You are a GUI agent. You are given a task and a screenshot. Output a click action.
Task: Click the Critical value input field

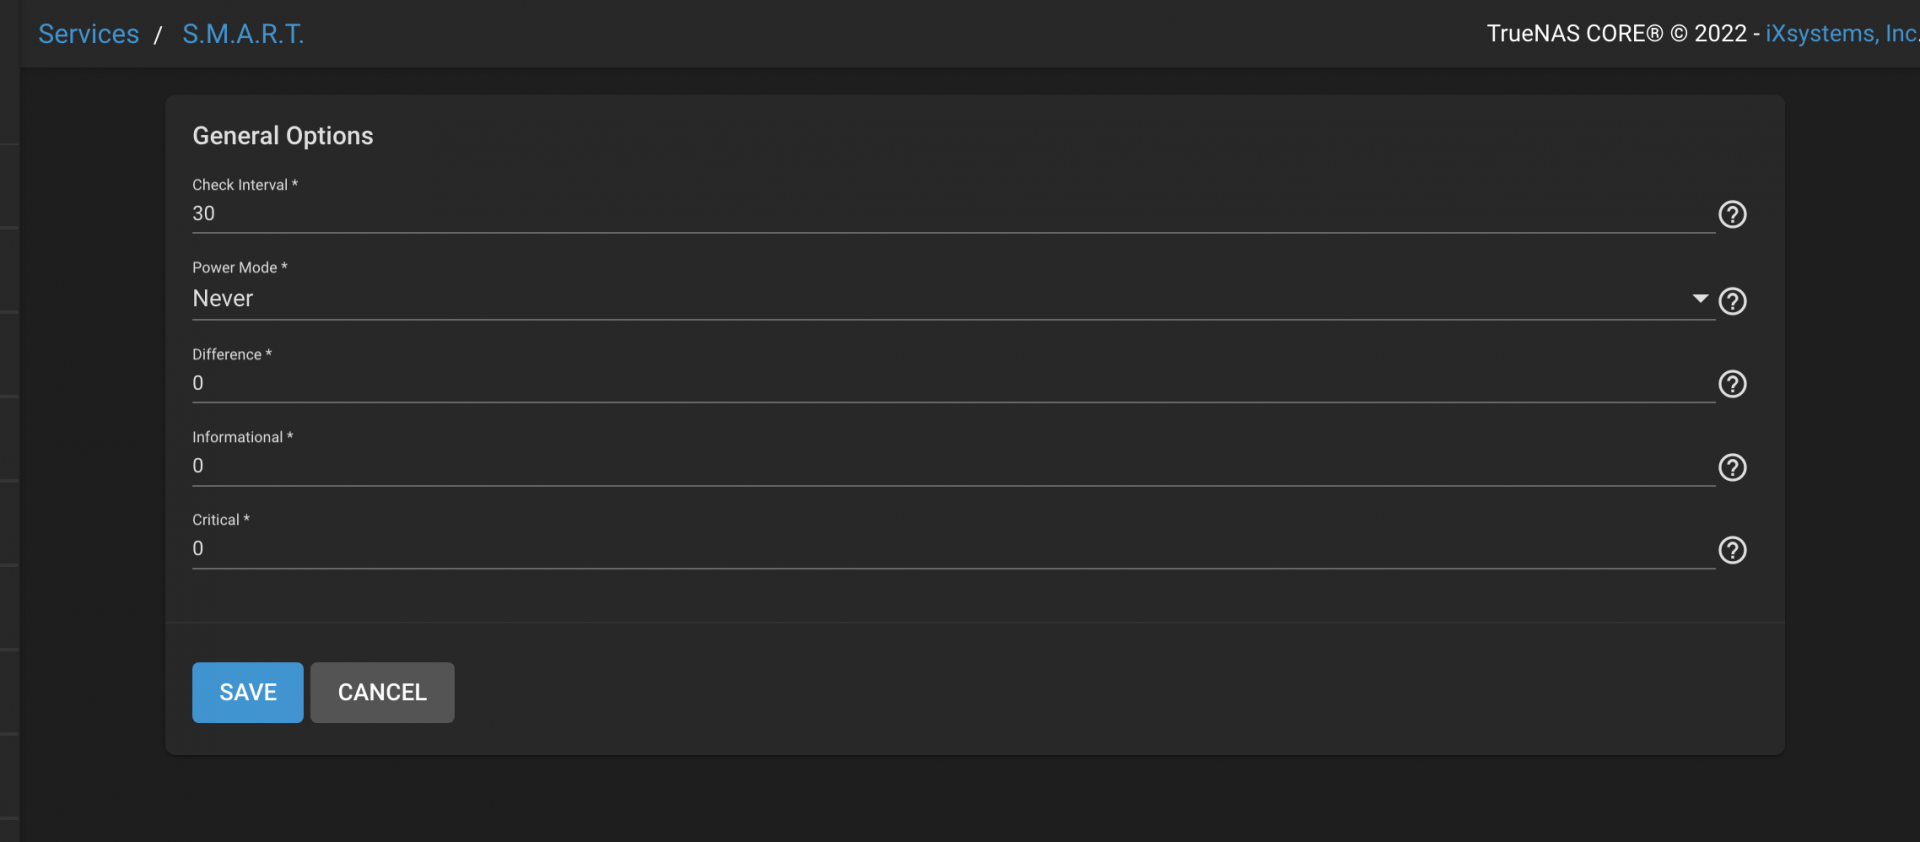[x=950, y=549]
